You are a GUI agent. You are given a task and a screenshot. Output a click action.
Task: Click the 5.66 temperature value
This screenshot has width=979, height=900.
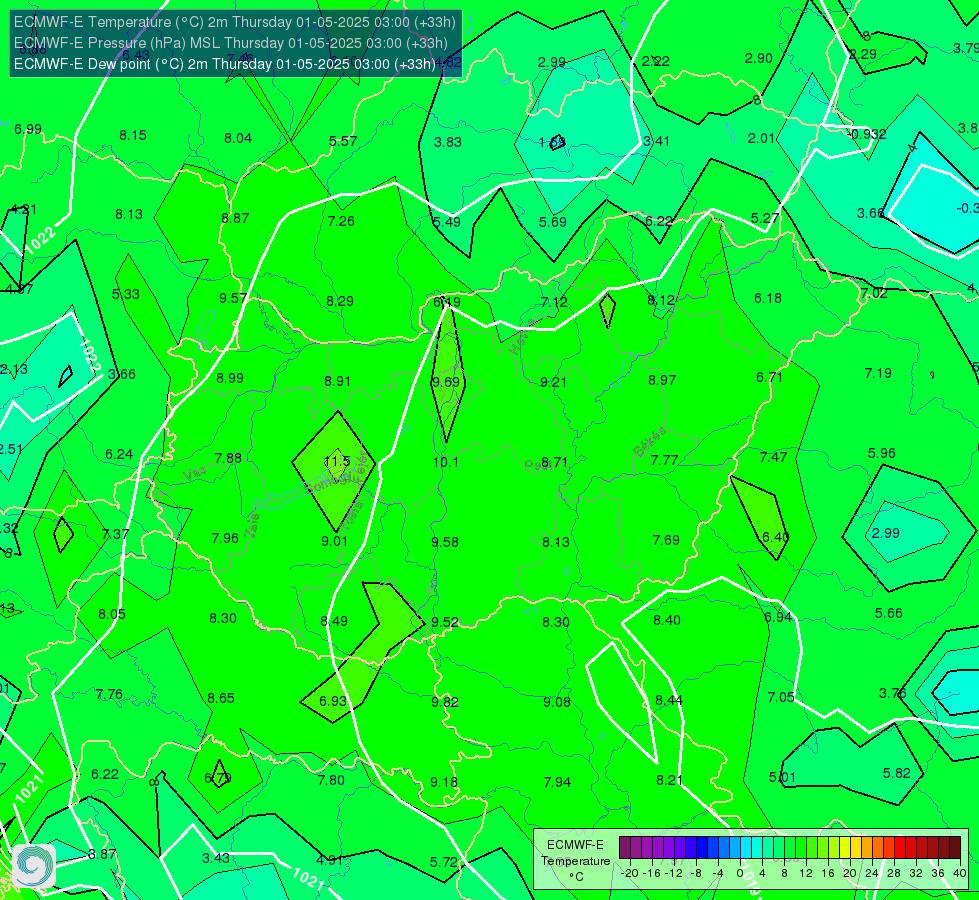click(888, 613)
